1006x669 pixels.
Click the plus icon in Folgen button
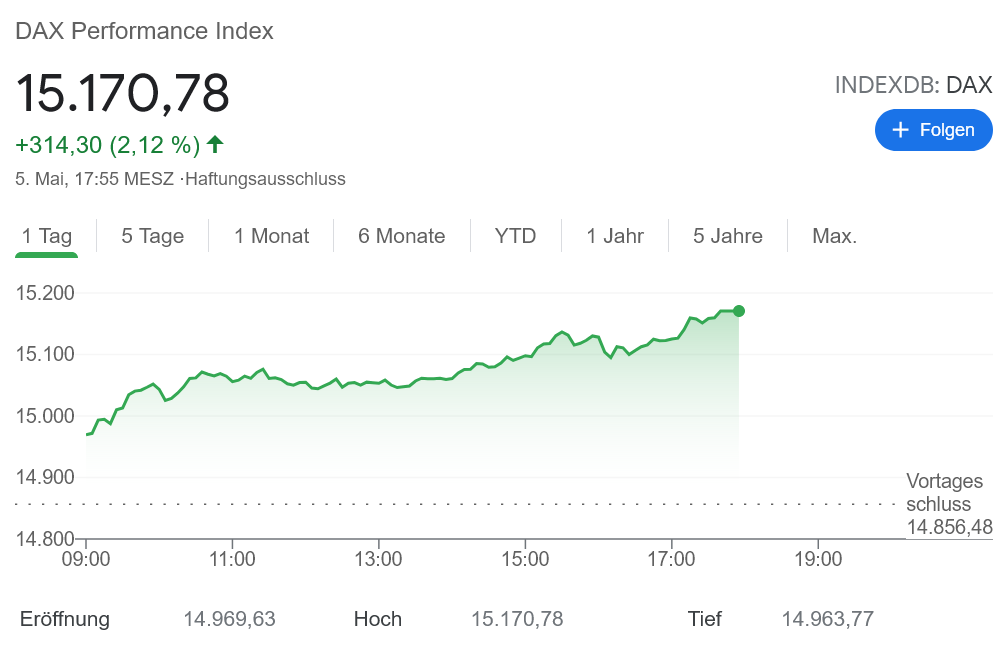(900, 130)
